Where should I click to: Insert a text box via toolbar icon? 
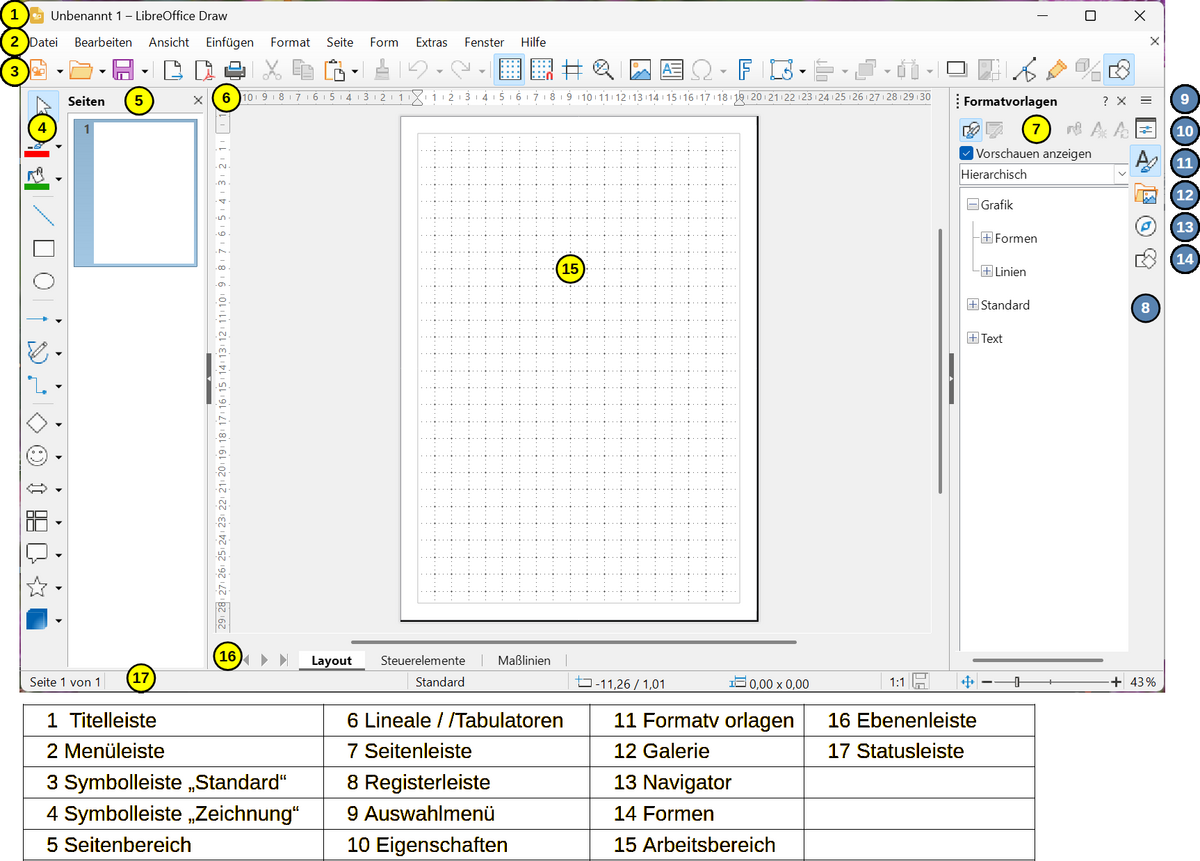(671, 70)
